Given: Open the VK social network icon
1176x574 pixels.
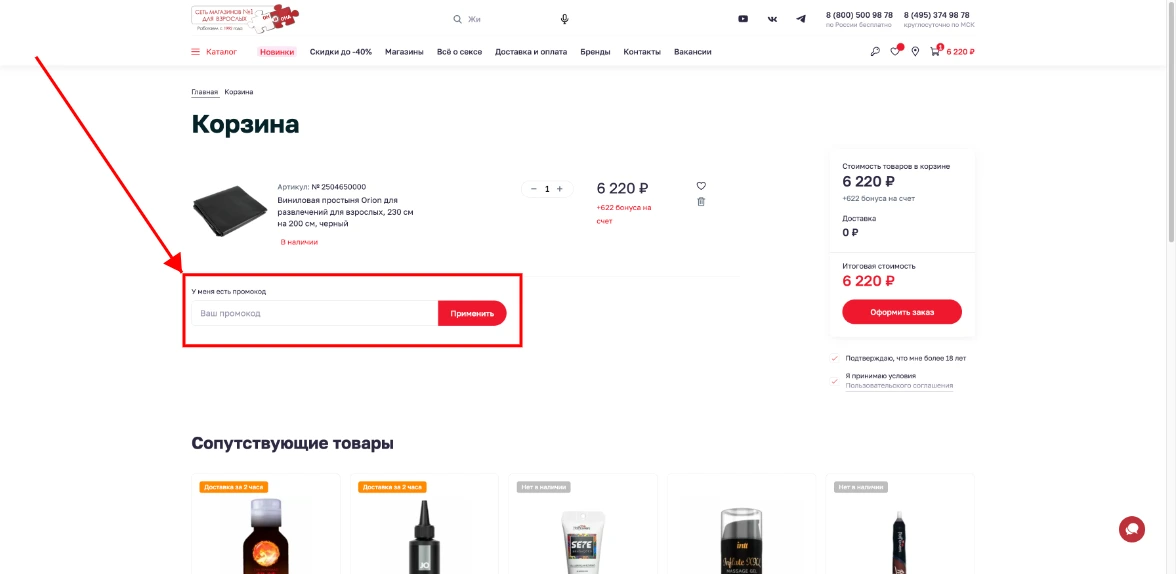Looking at the screenshot, I should [x=772, y=19].
